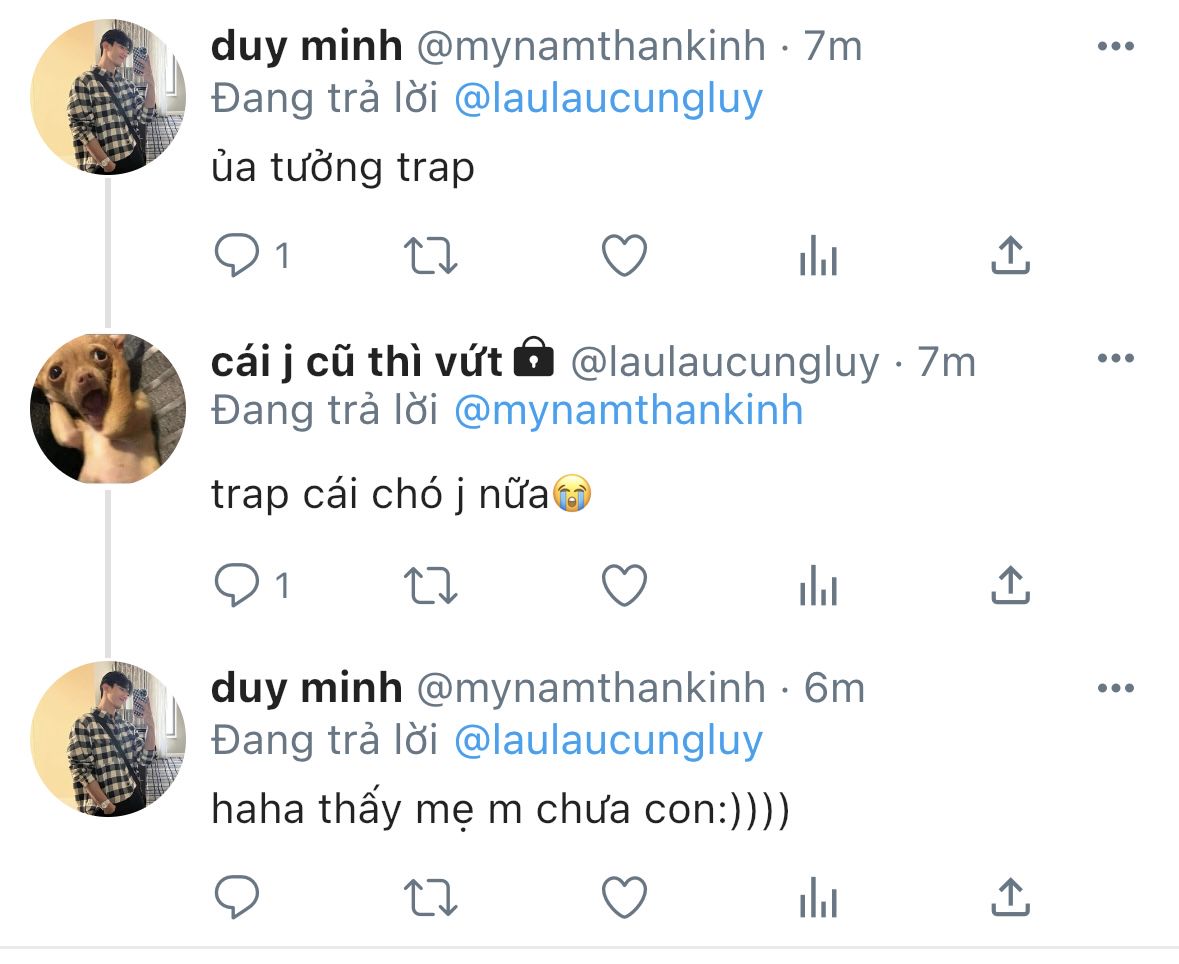Share the 'trap cái chó j nữa' tweet
This screenshot has width=1179, height=964.
tap(1010, 585)
